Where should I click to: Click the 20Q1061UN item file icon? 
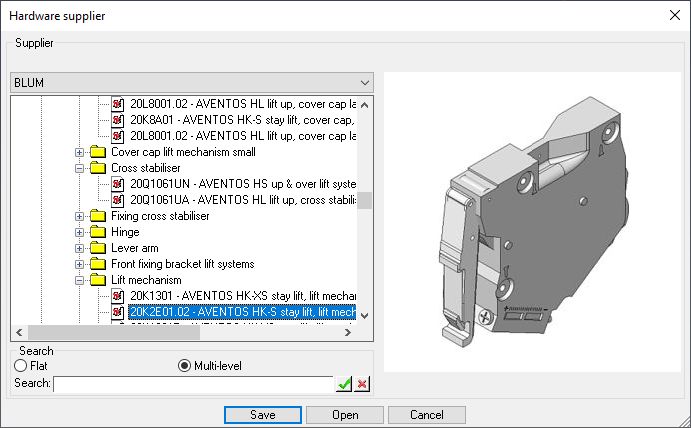point(118,183)
